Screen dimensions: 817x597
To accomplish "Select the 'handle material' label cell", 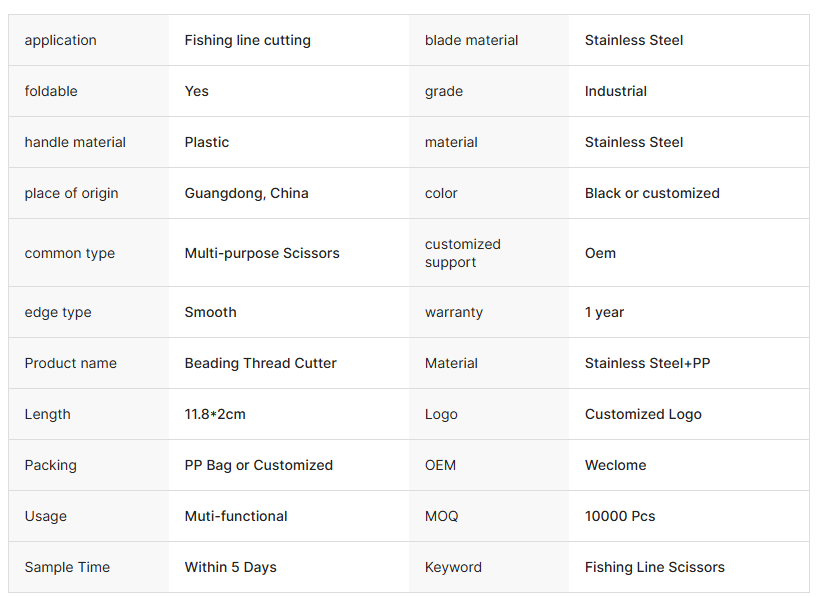I will [x=75, y=142].
